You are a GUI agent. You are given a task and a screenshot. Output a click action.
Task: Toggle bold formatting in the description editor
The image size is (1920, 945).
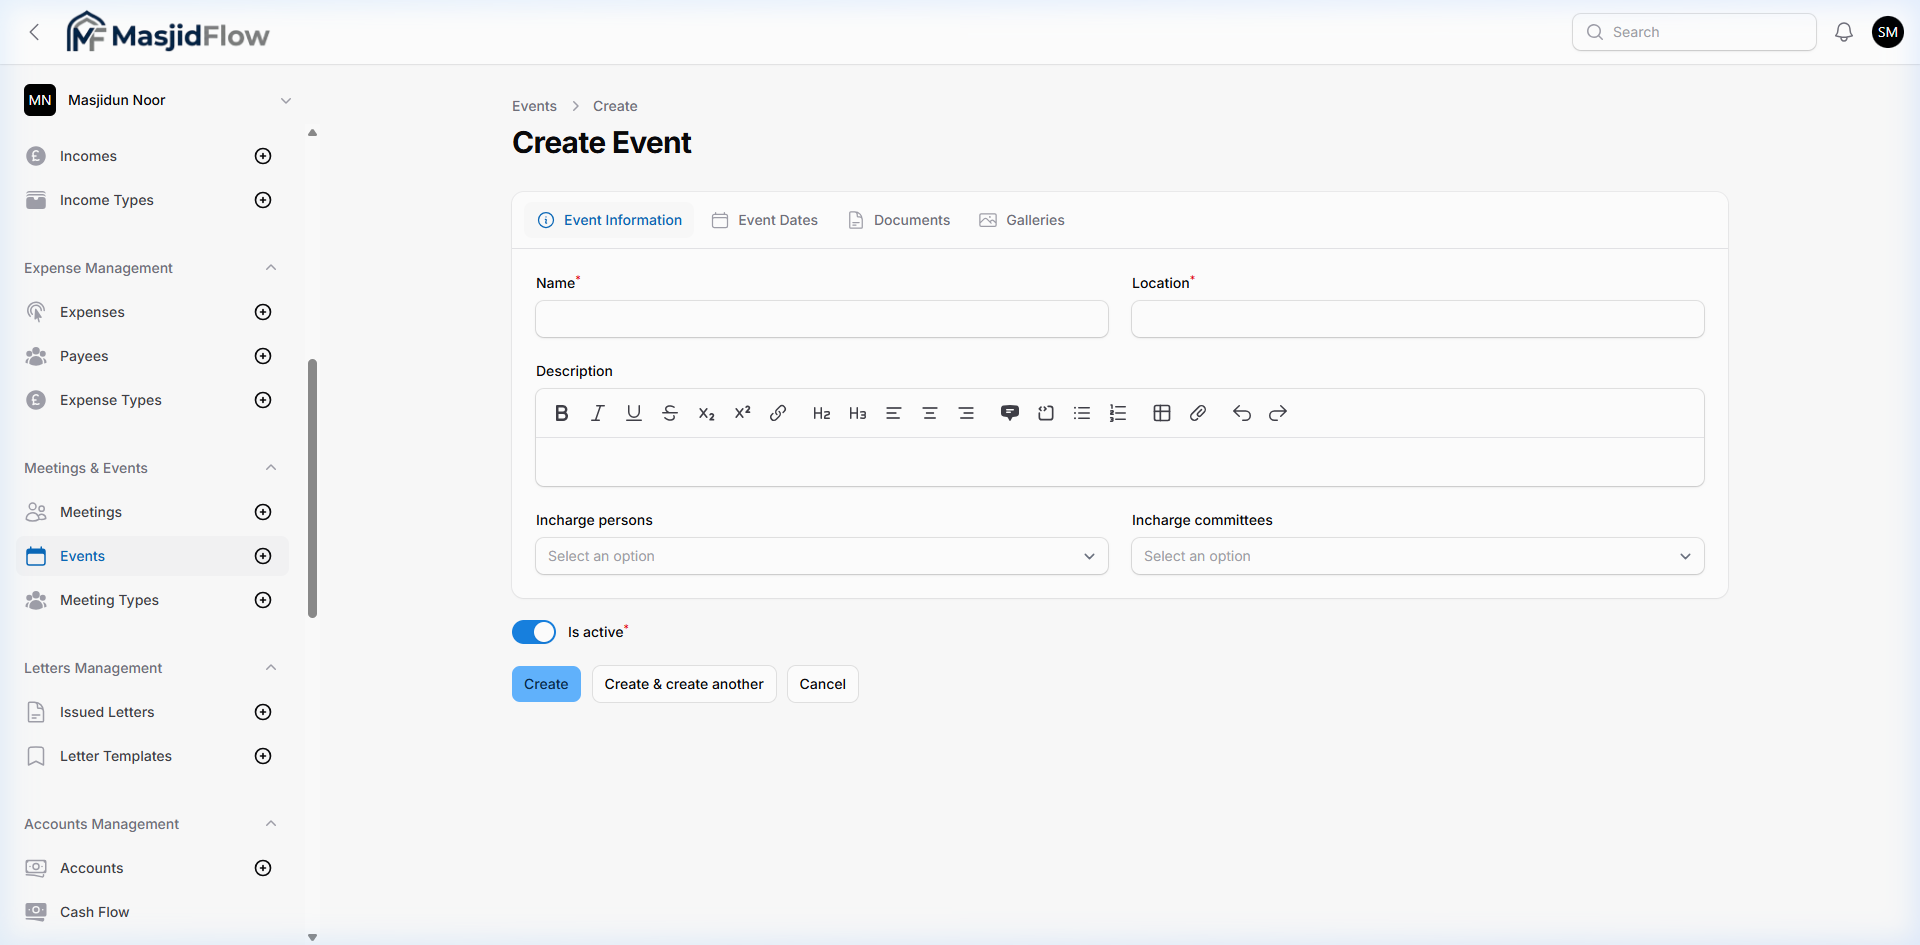click(x=561, y=412)
